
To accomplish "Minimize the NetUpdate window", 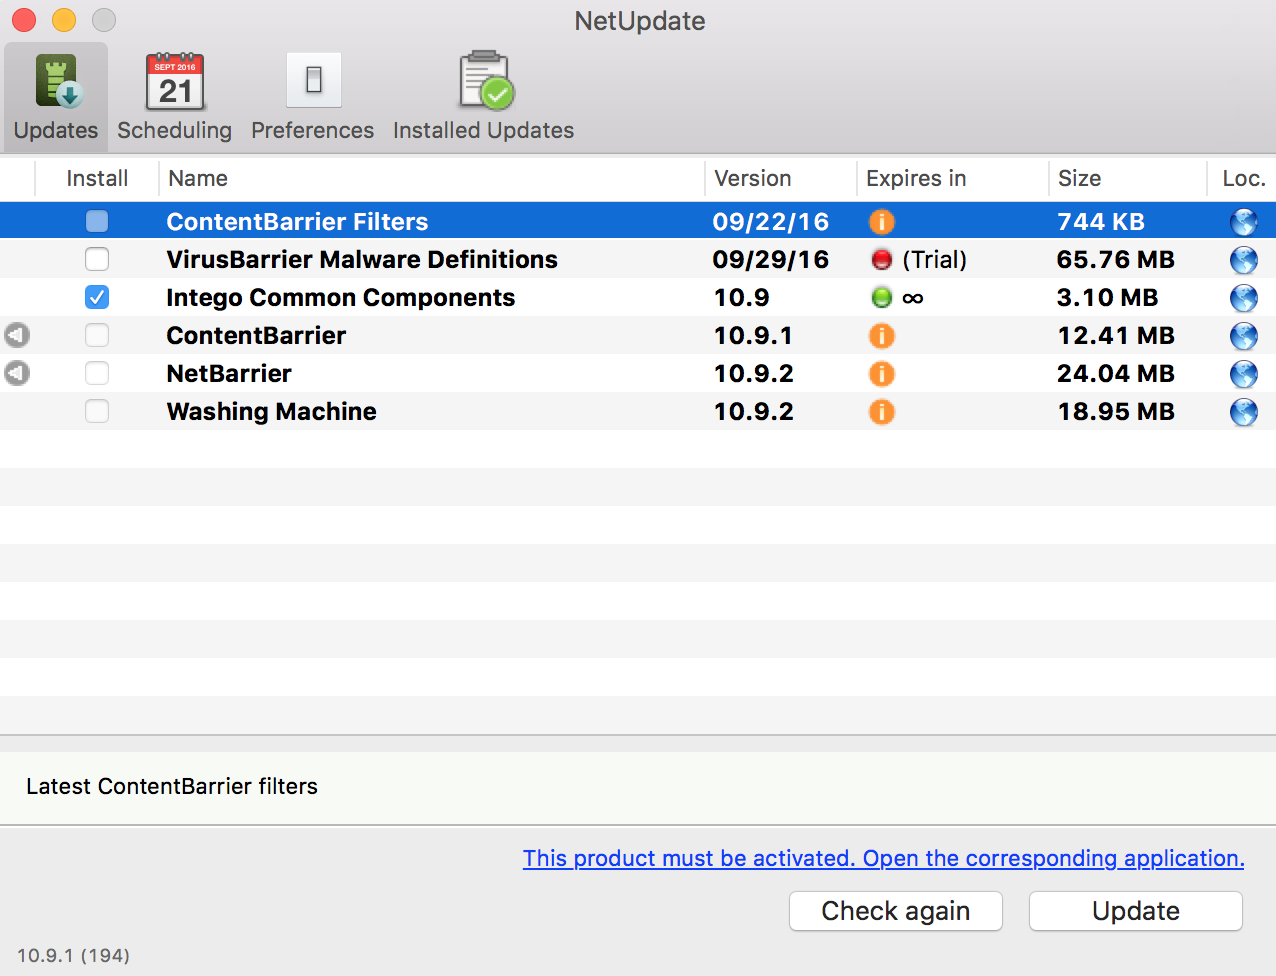I will coord(64,20).
